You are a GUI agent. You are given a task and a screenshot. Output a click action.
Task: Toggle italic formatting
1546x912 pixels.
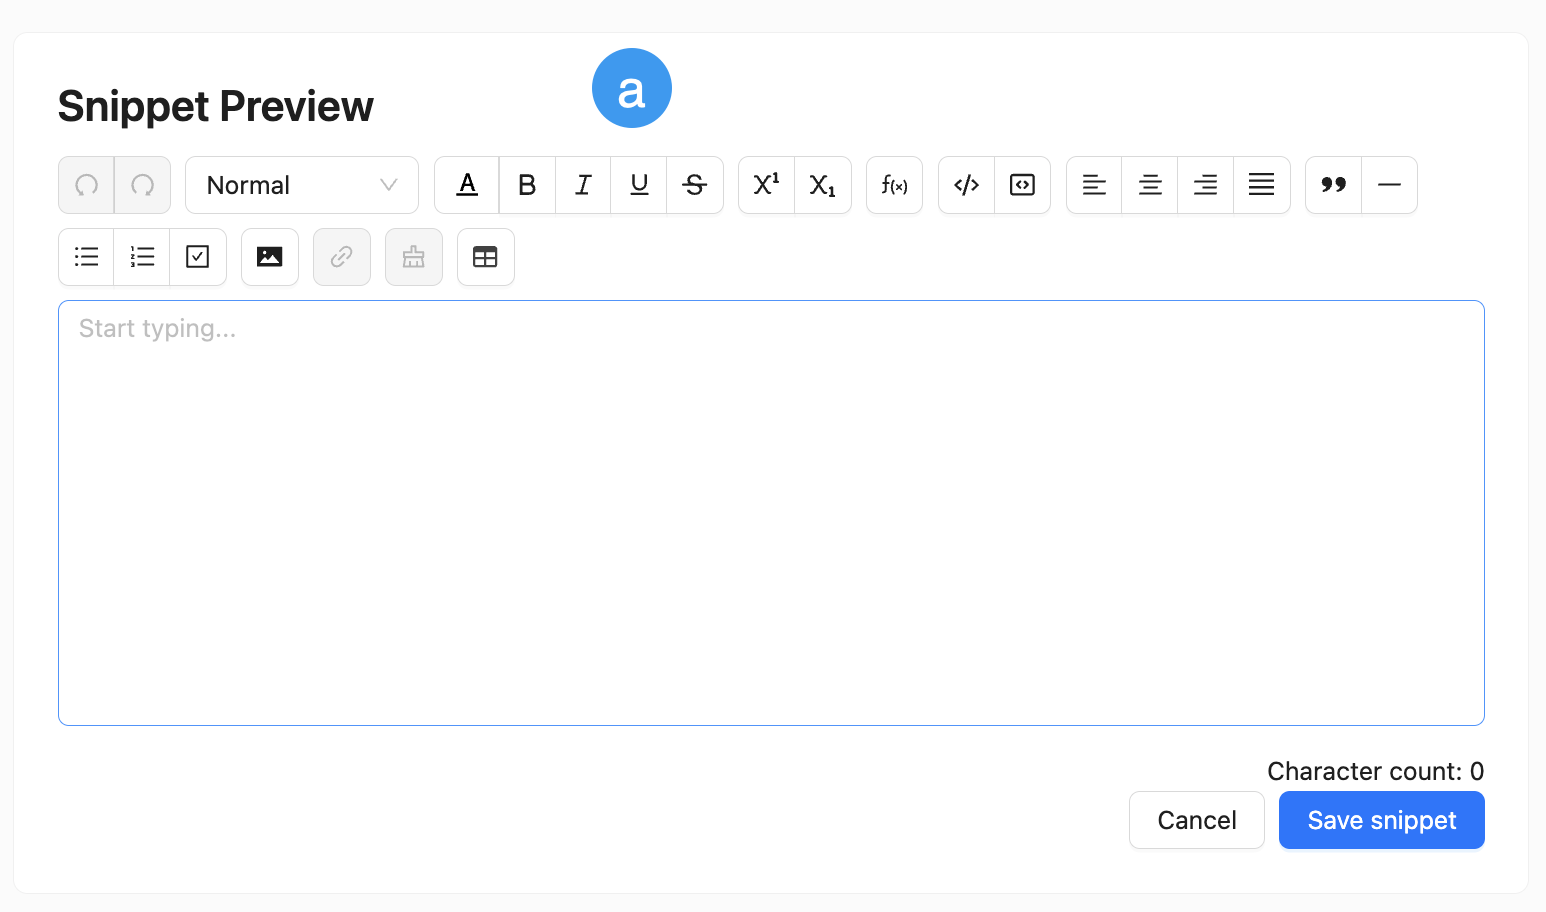point(583,185)
